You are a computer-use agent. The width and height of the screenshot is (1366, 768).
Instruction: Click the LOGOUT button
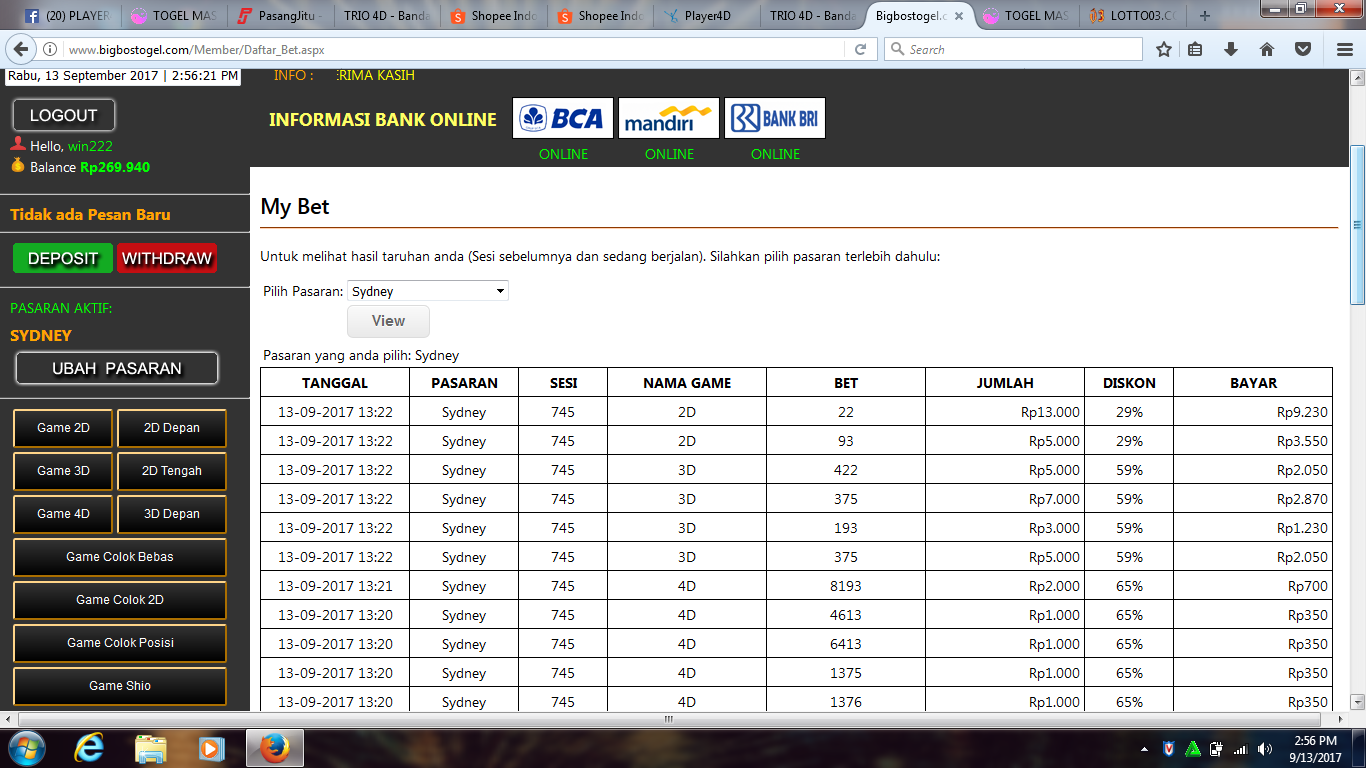(x=64, y=115)
